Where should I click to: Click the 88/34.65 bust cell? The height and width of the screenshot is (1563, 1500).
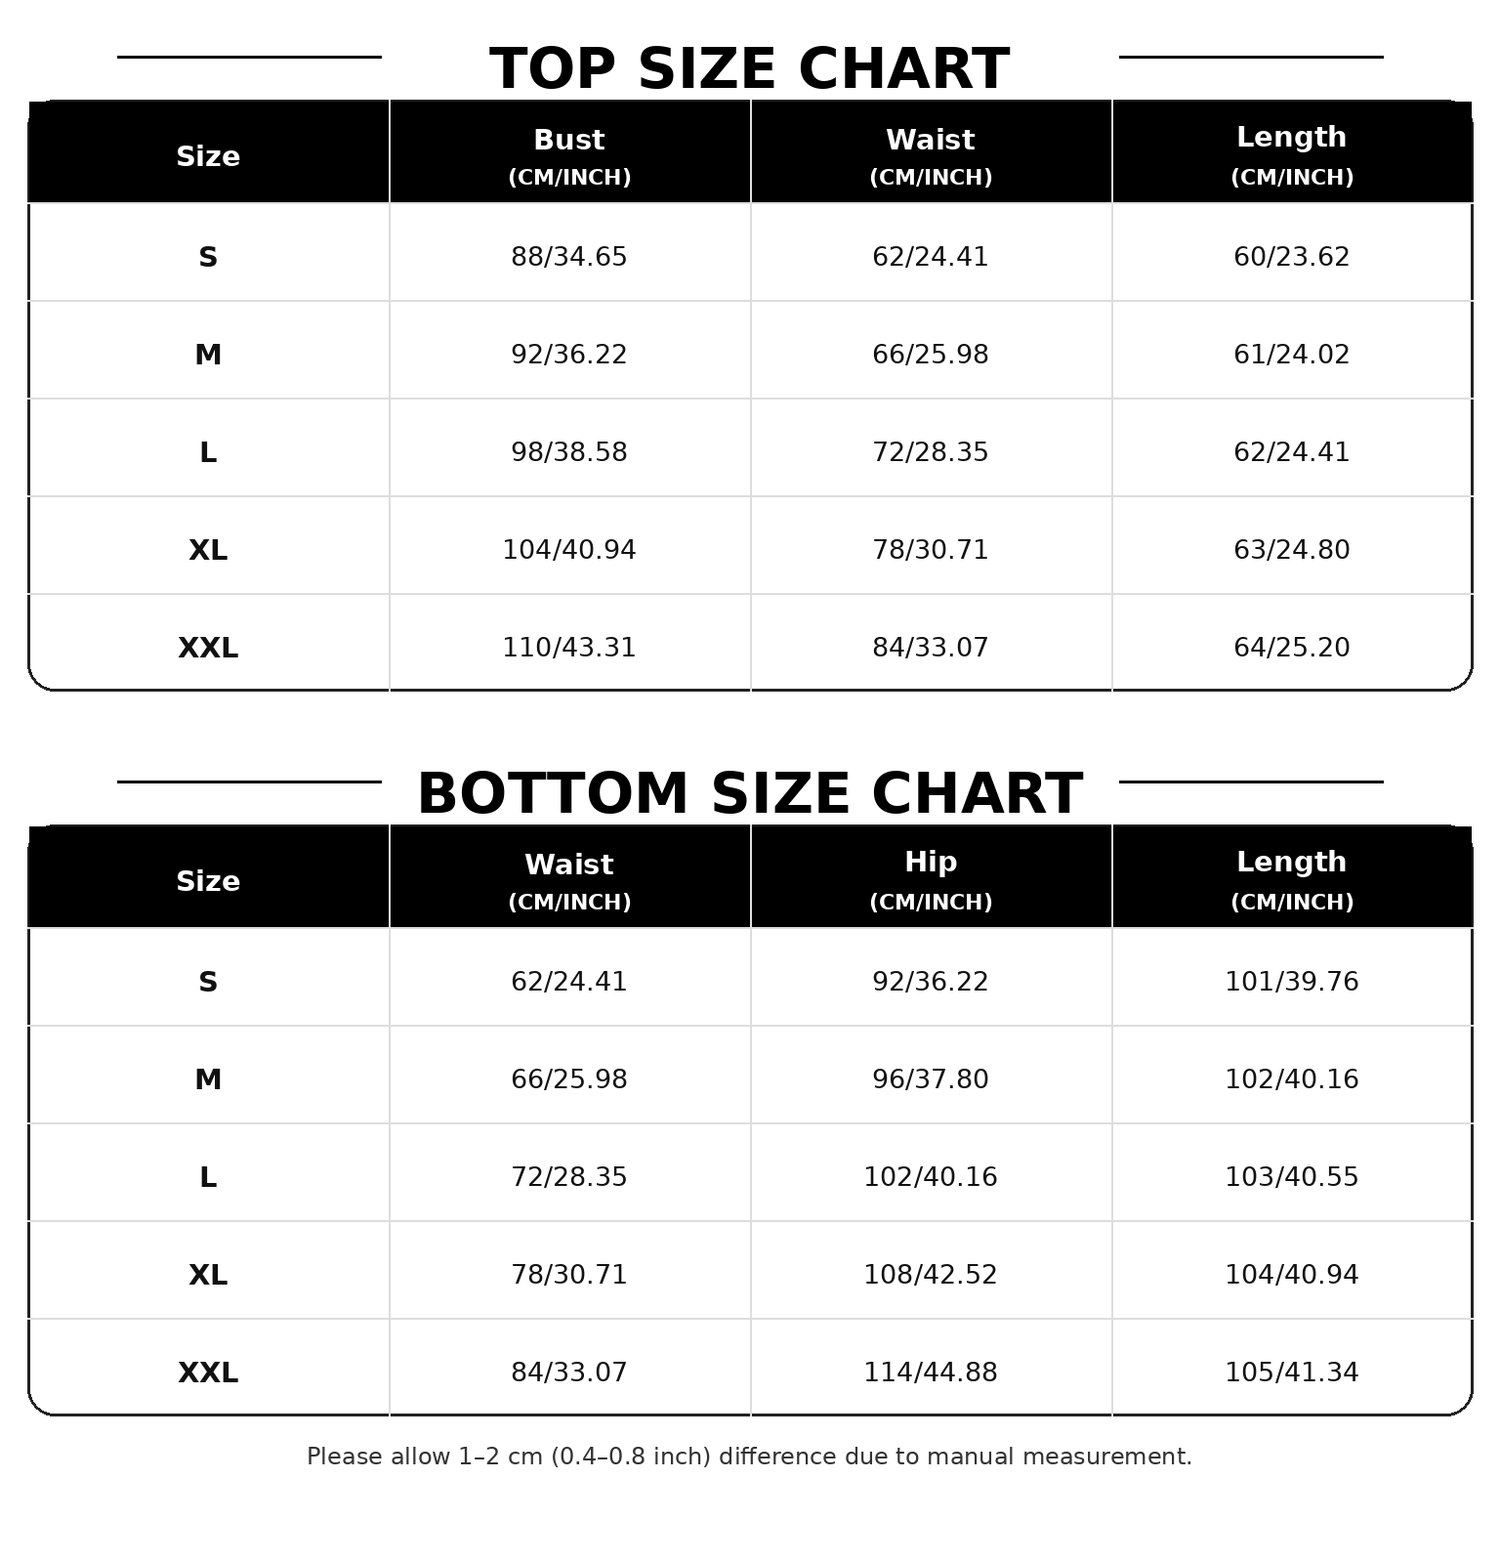(x=569, y=257)
